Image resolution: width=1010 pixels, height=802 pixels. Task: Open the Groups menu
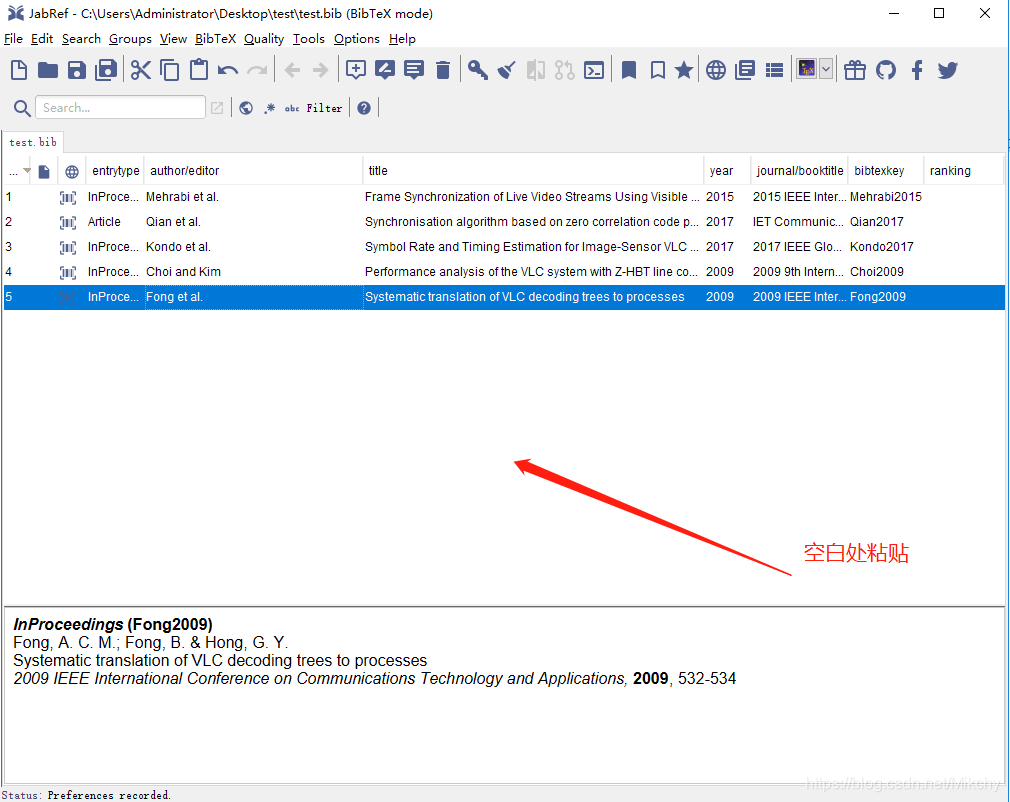tap(130, 39)
